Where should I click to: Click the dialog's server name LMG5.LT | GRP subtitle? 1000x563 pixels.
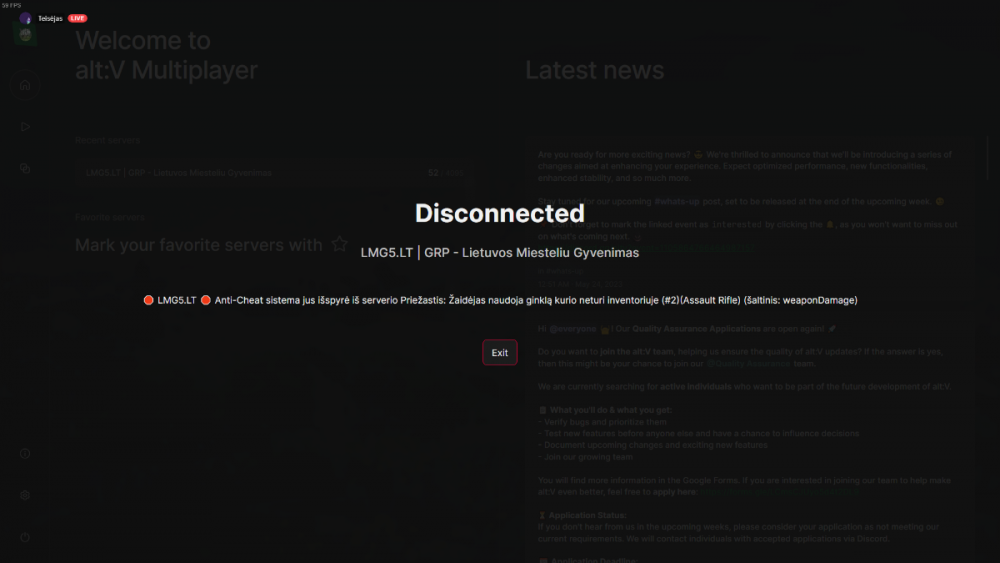click(499, 252)
